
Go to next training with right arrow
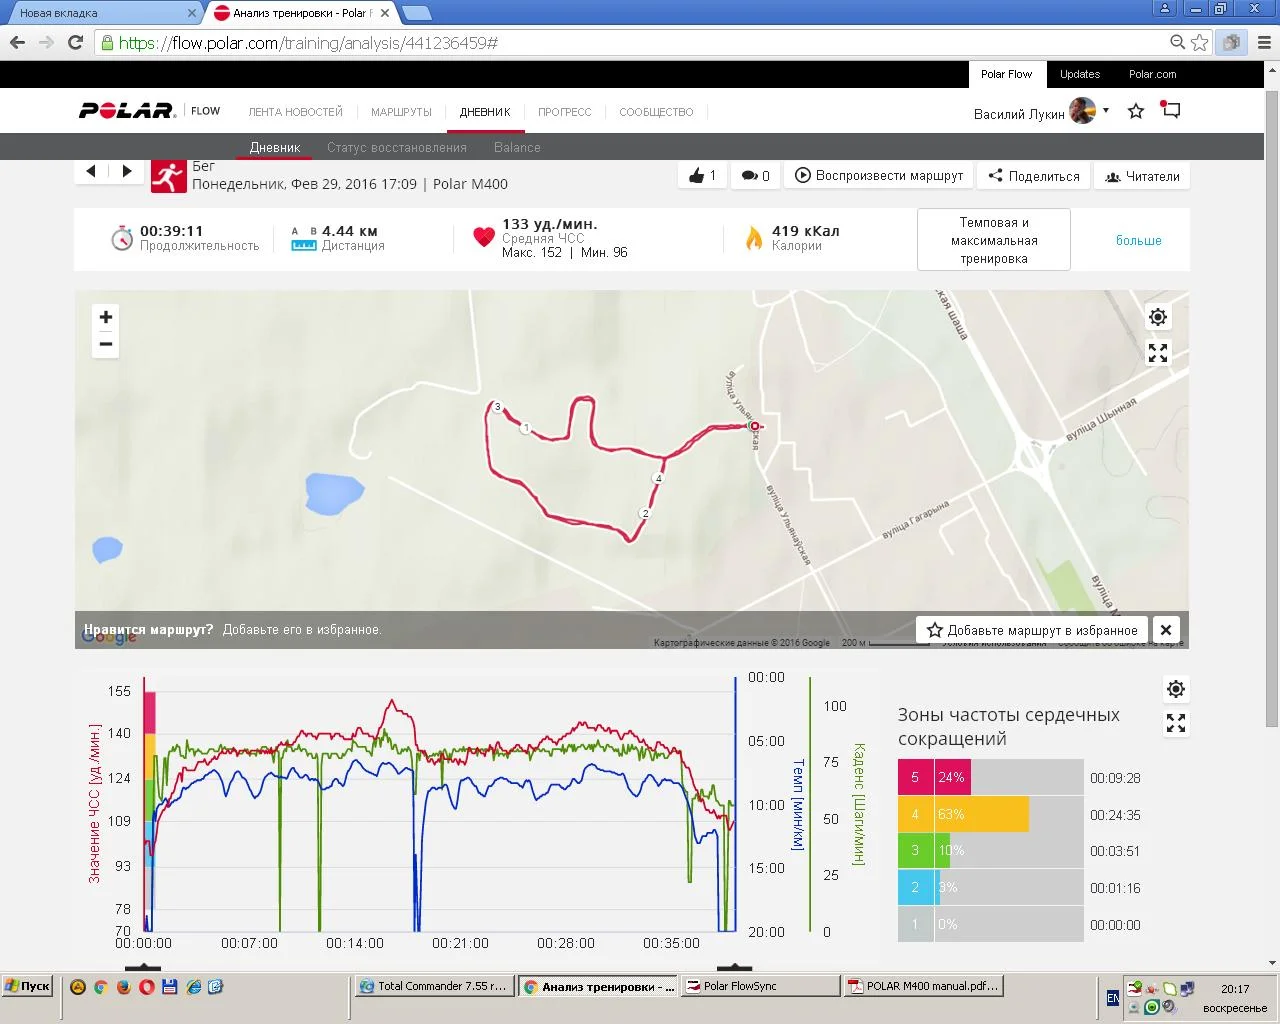(127, 171)
